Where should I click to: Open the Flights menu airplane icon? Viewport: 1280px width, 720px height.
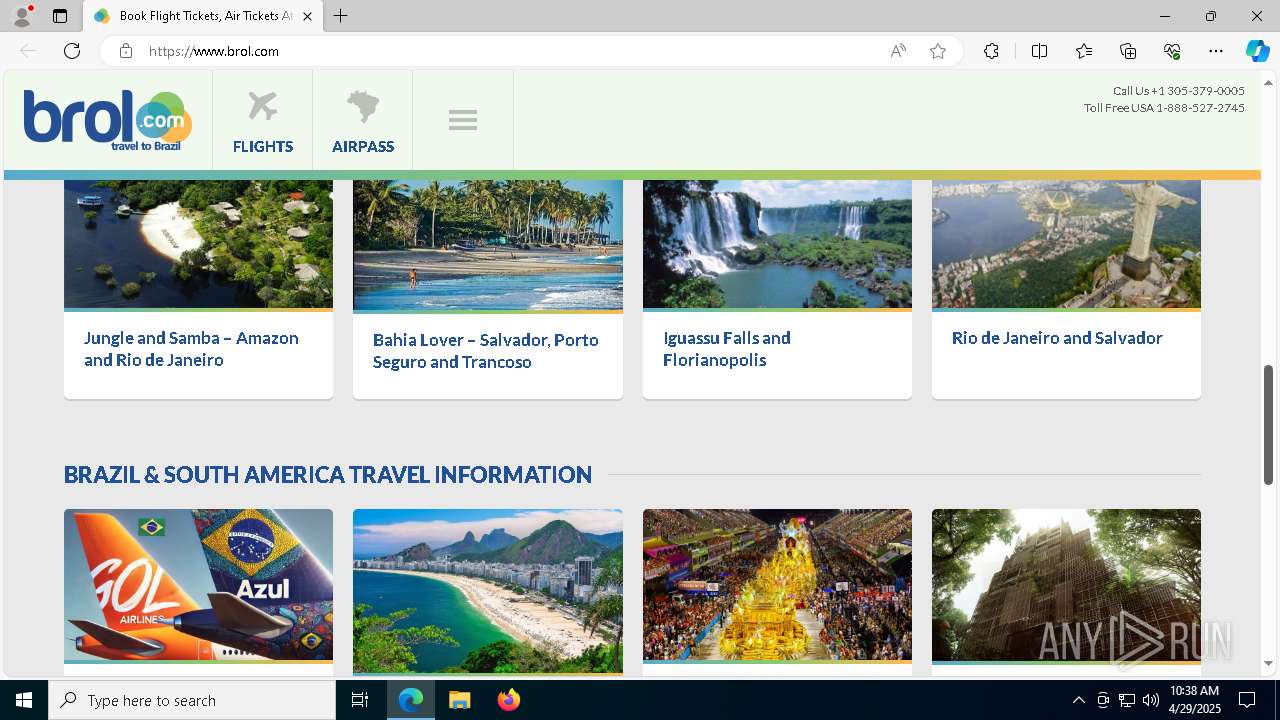262,106
